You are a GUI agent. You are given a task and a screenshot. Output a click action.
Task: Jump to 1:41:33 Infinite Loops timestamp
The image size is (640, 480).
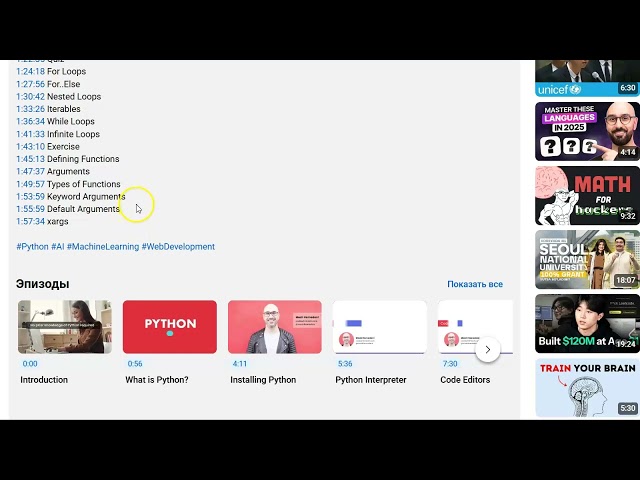31,134
